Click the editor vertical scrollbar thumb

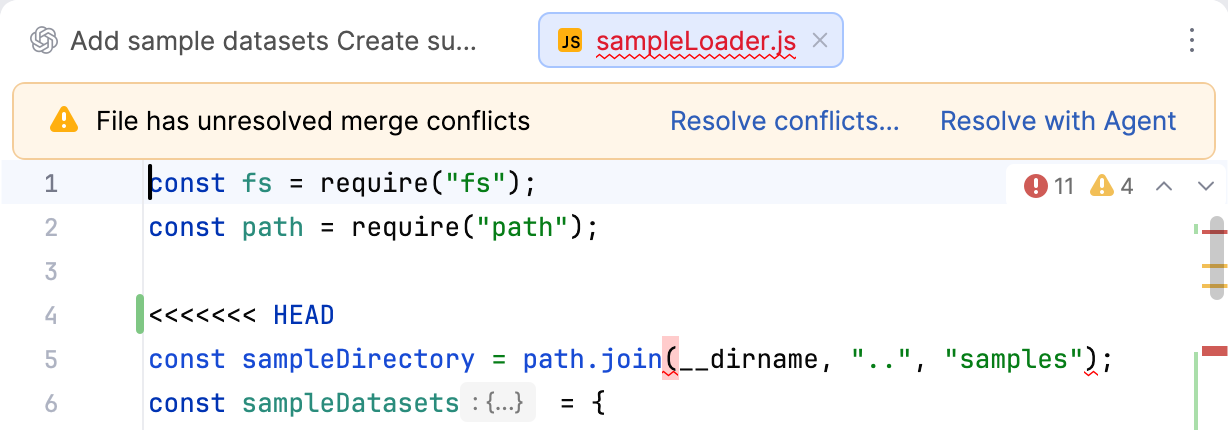(1216, 258)
